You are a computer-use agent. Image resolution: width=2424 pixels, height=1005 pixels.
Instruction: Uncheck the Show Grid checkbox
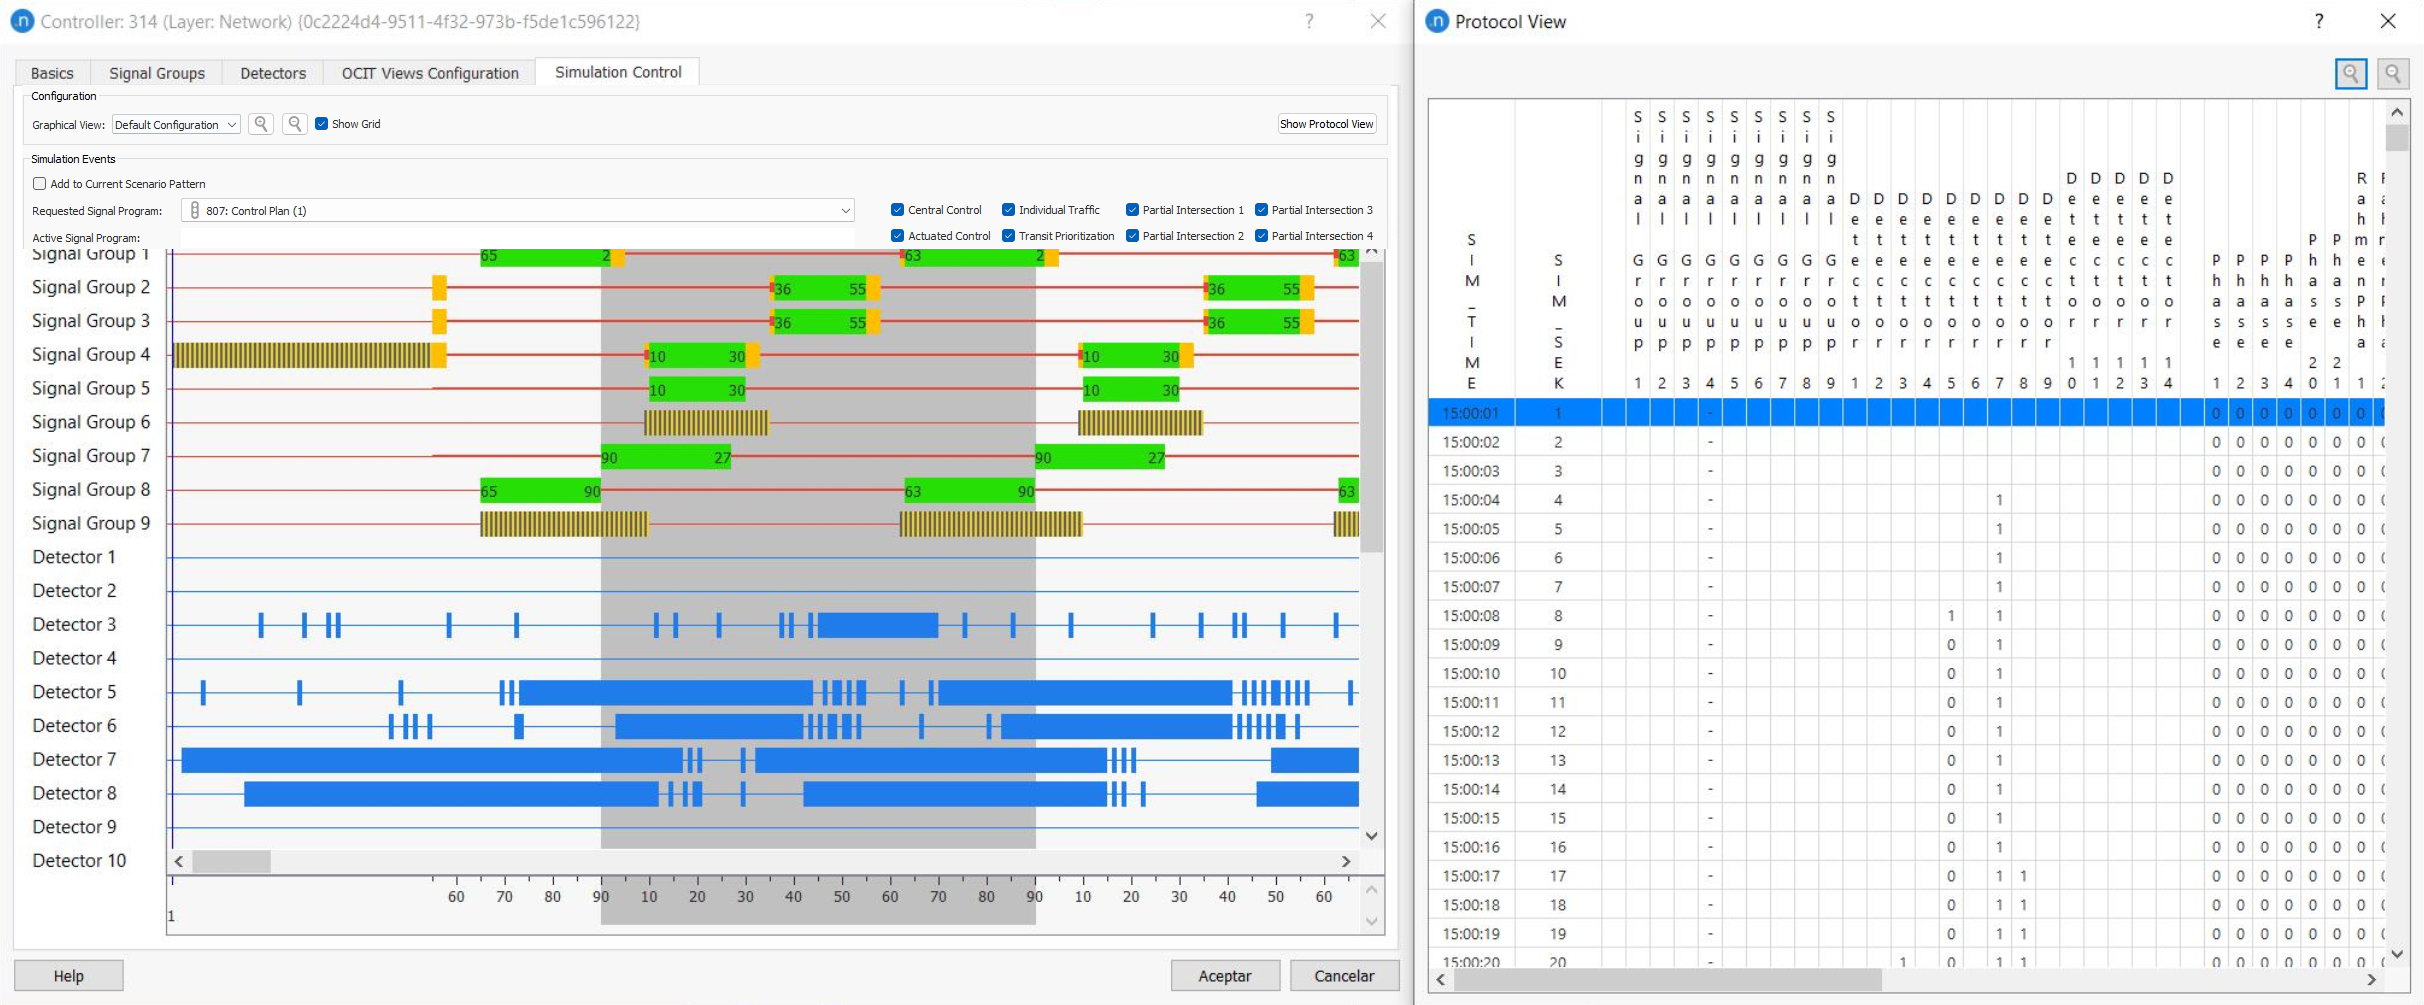tap(321, 124)
